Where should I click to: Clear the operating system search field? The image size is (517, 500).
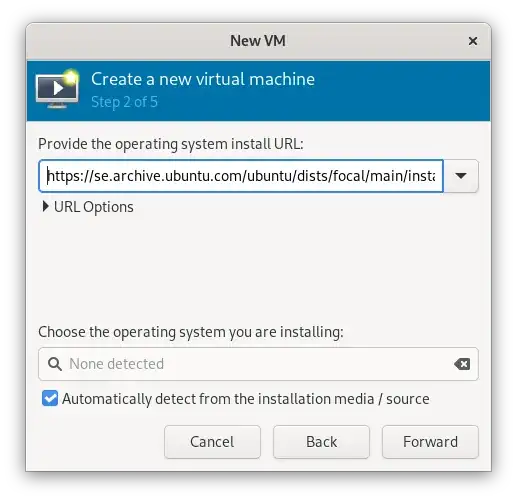[x=462, y=364]
